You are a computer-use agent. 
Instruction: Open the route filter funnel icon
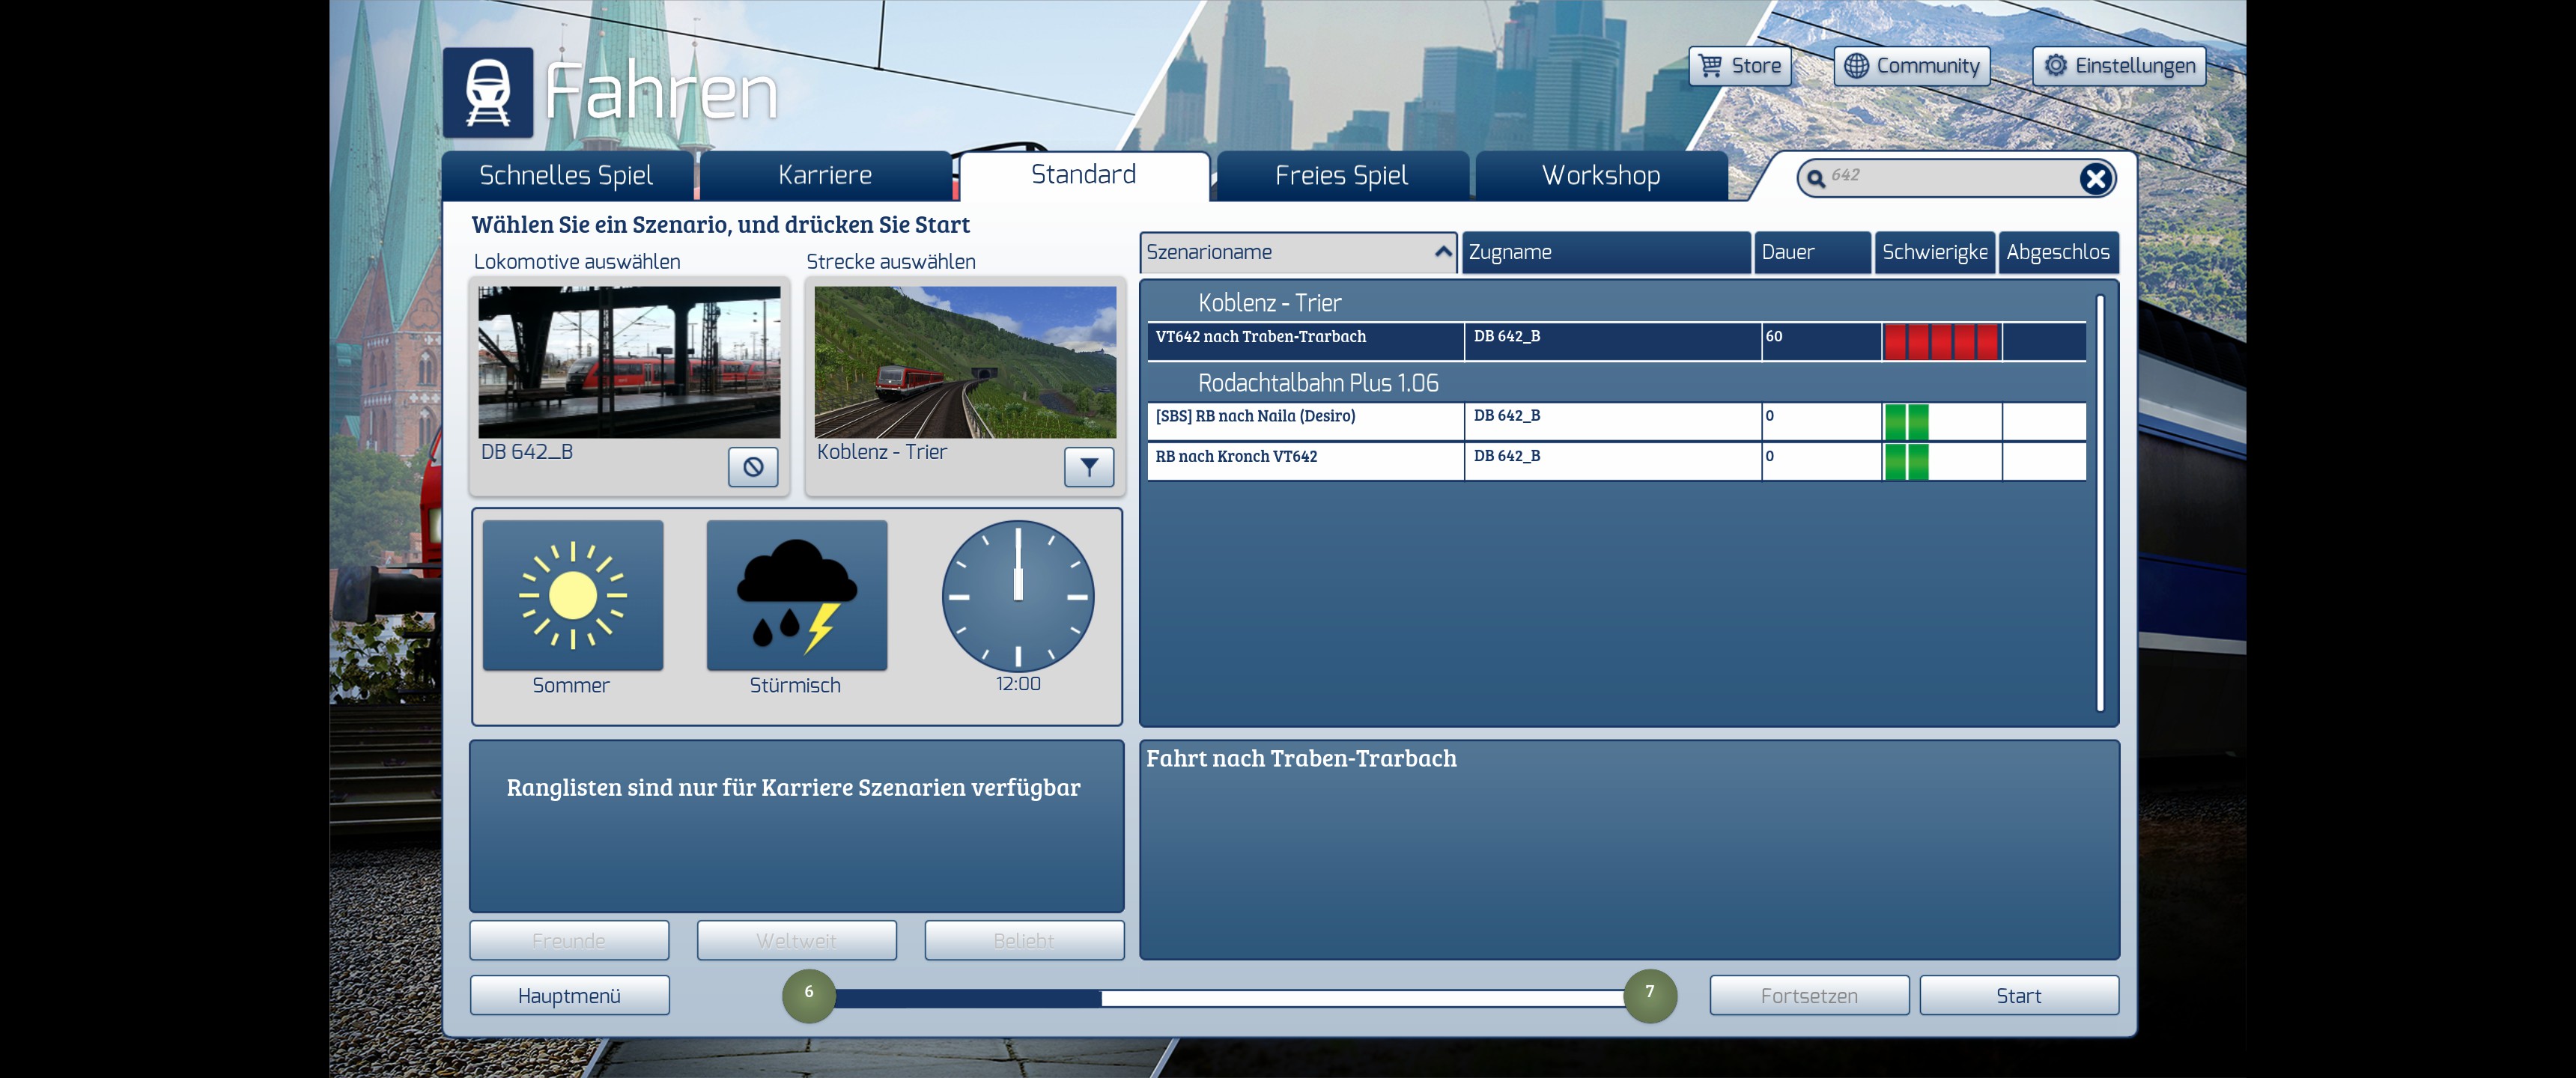pos(1089,466)
